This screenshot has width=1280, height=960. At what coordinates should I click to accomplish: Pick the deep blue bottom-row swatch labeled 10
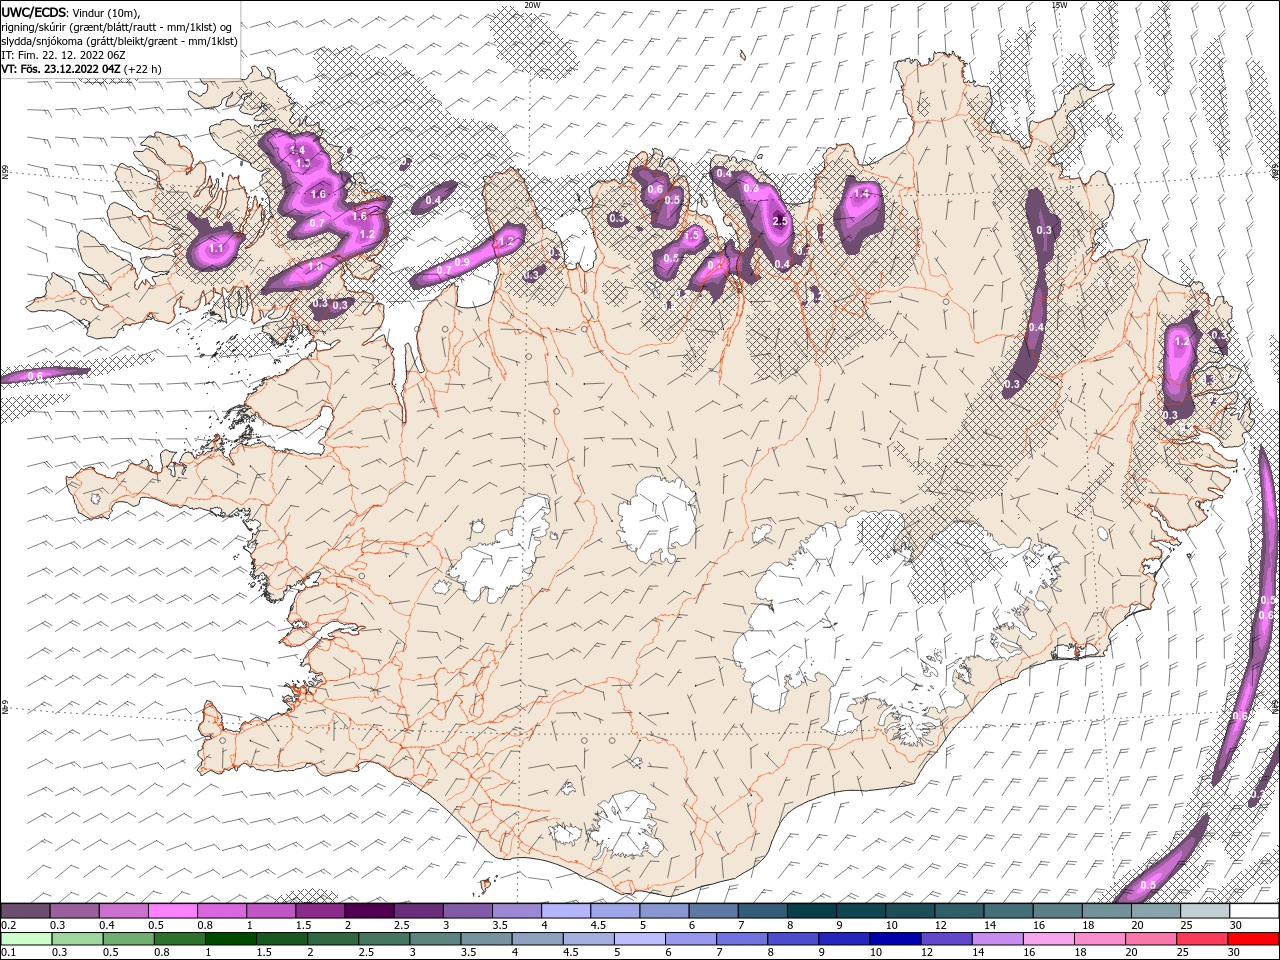pos(896,939)
